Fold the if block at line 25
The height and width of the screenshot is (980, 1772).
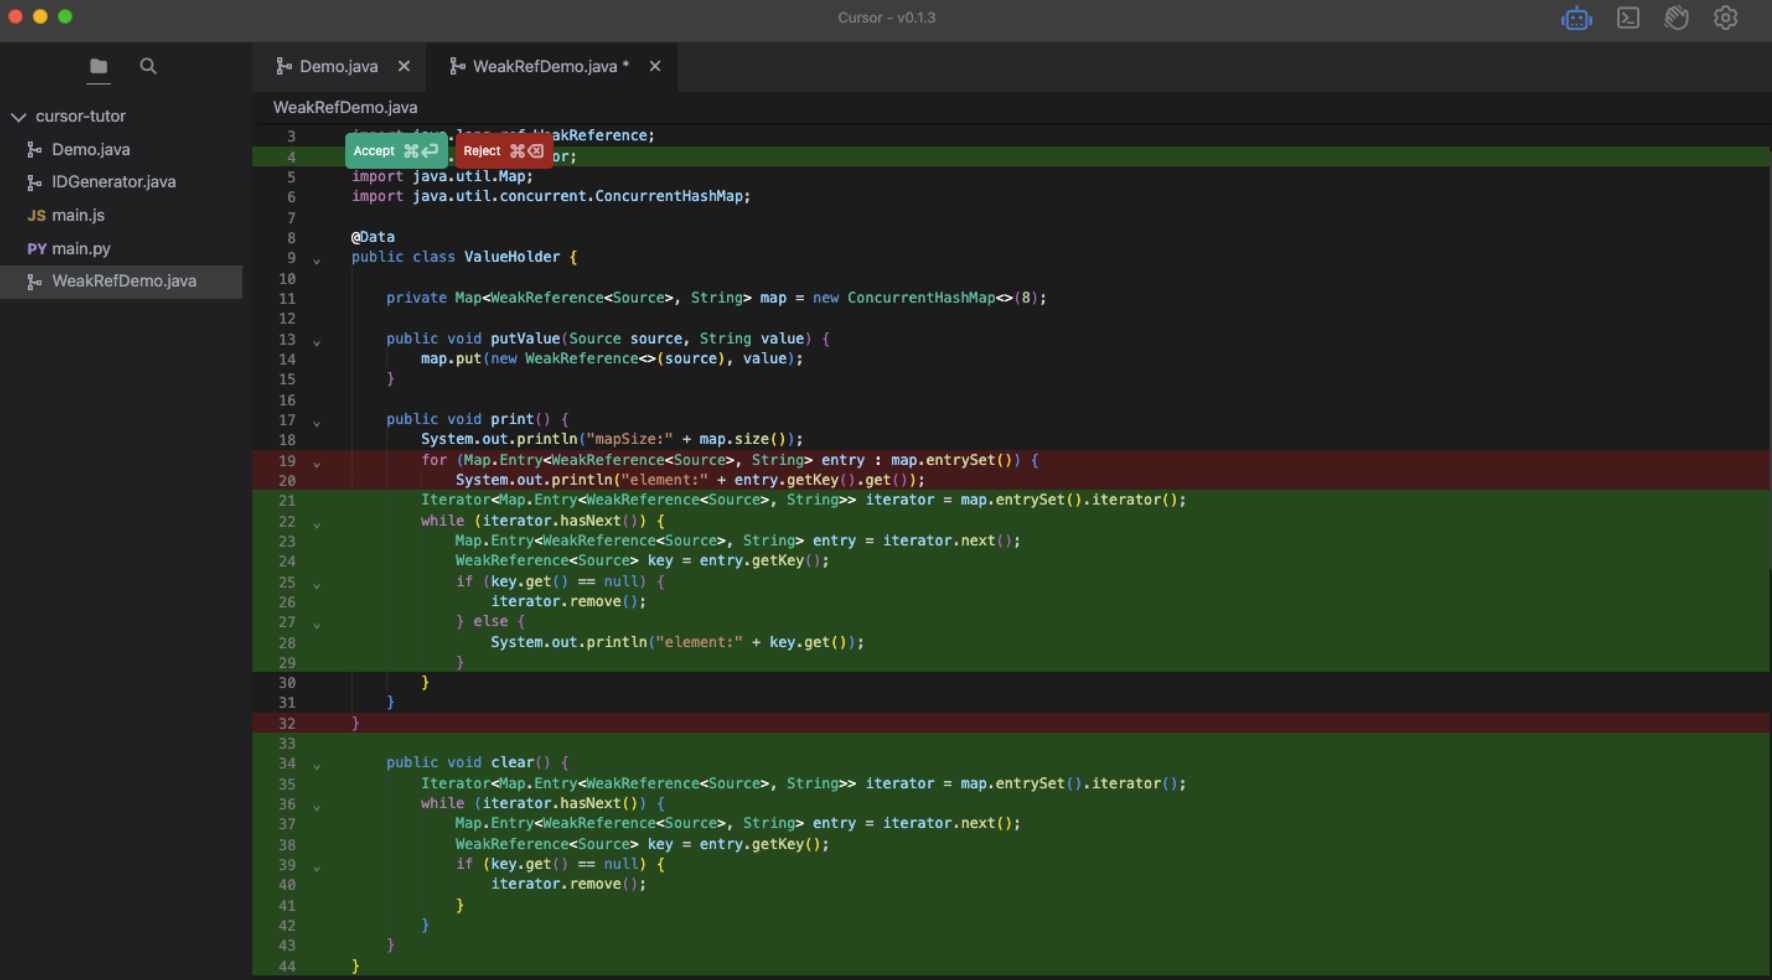(x=317, y=586)
